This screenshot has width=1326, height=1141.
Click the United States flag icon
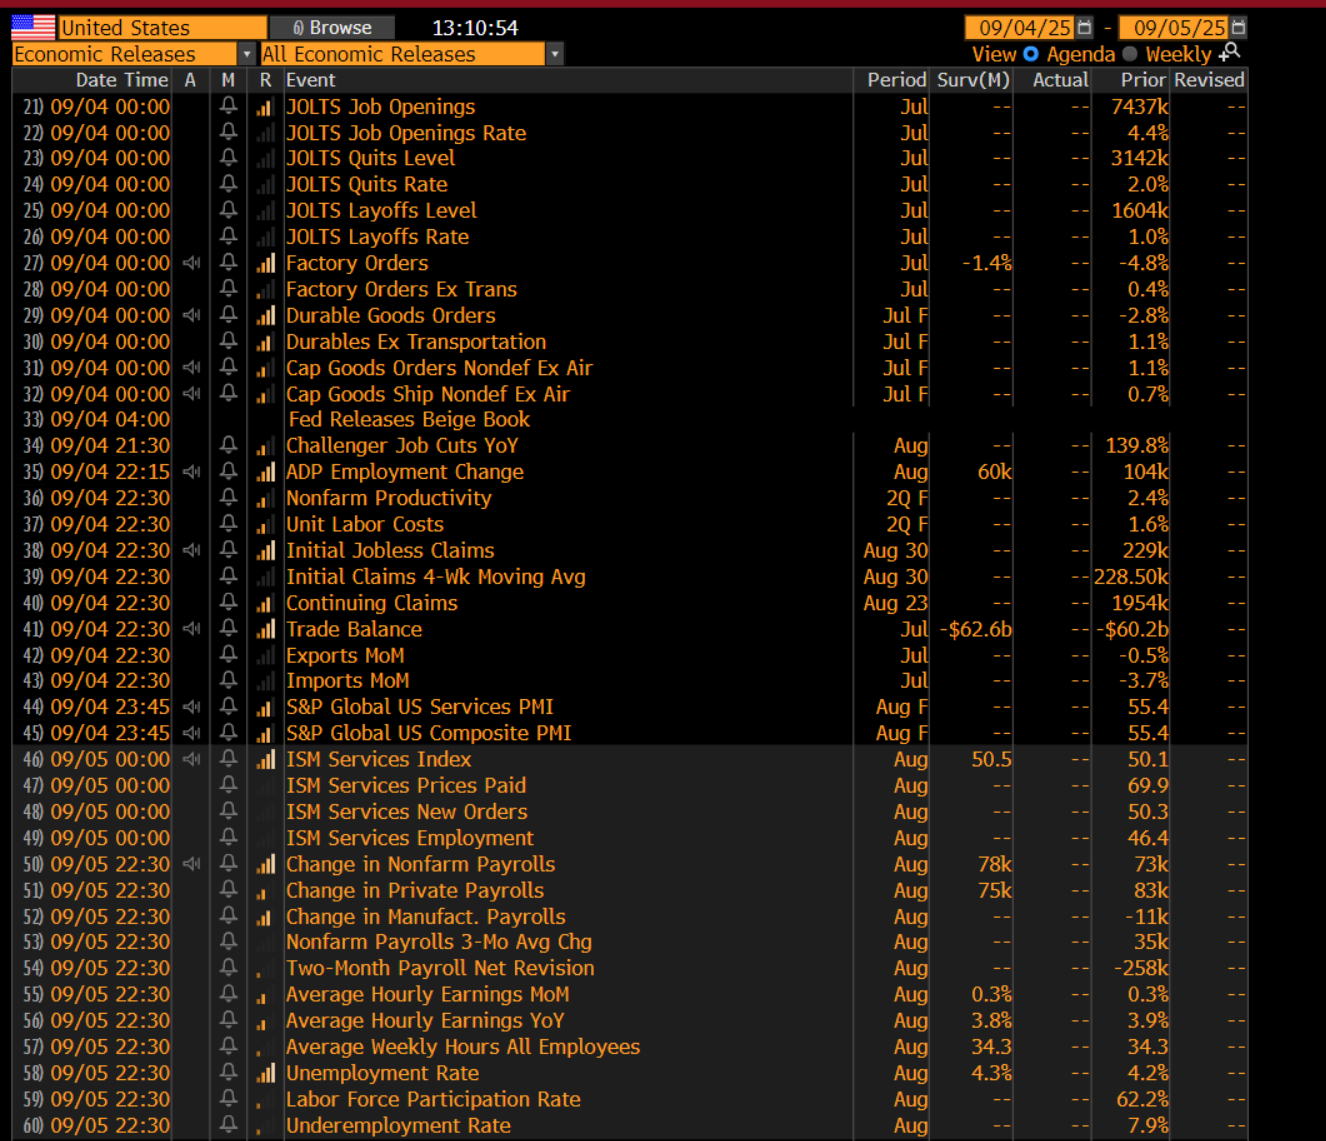coord(33,27)
